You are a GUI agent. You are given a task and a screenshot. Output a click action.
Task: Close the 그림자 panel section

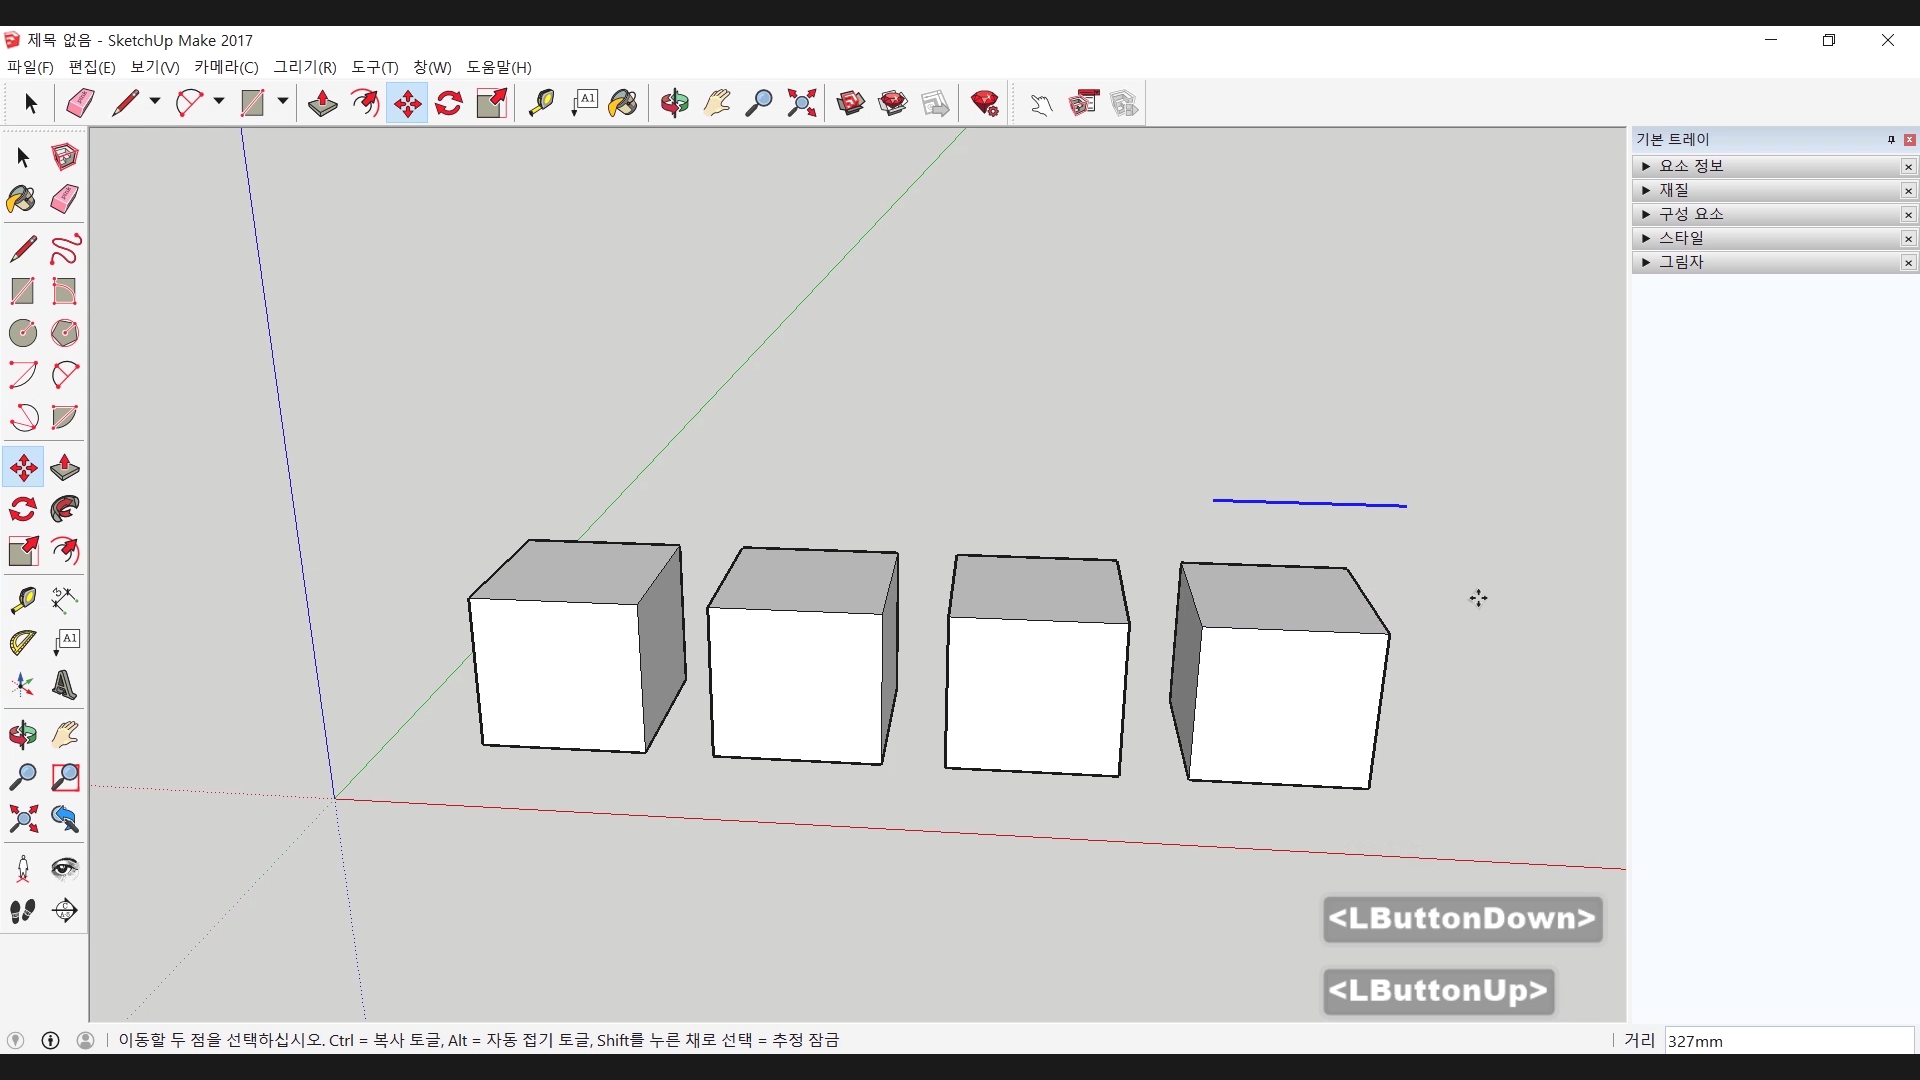(1908, 262)
